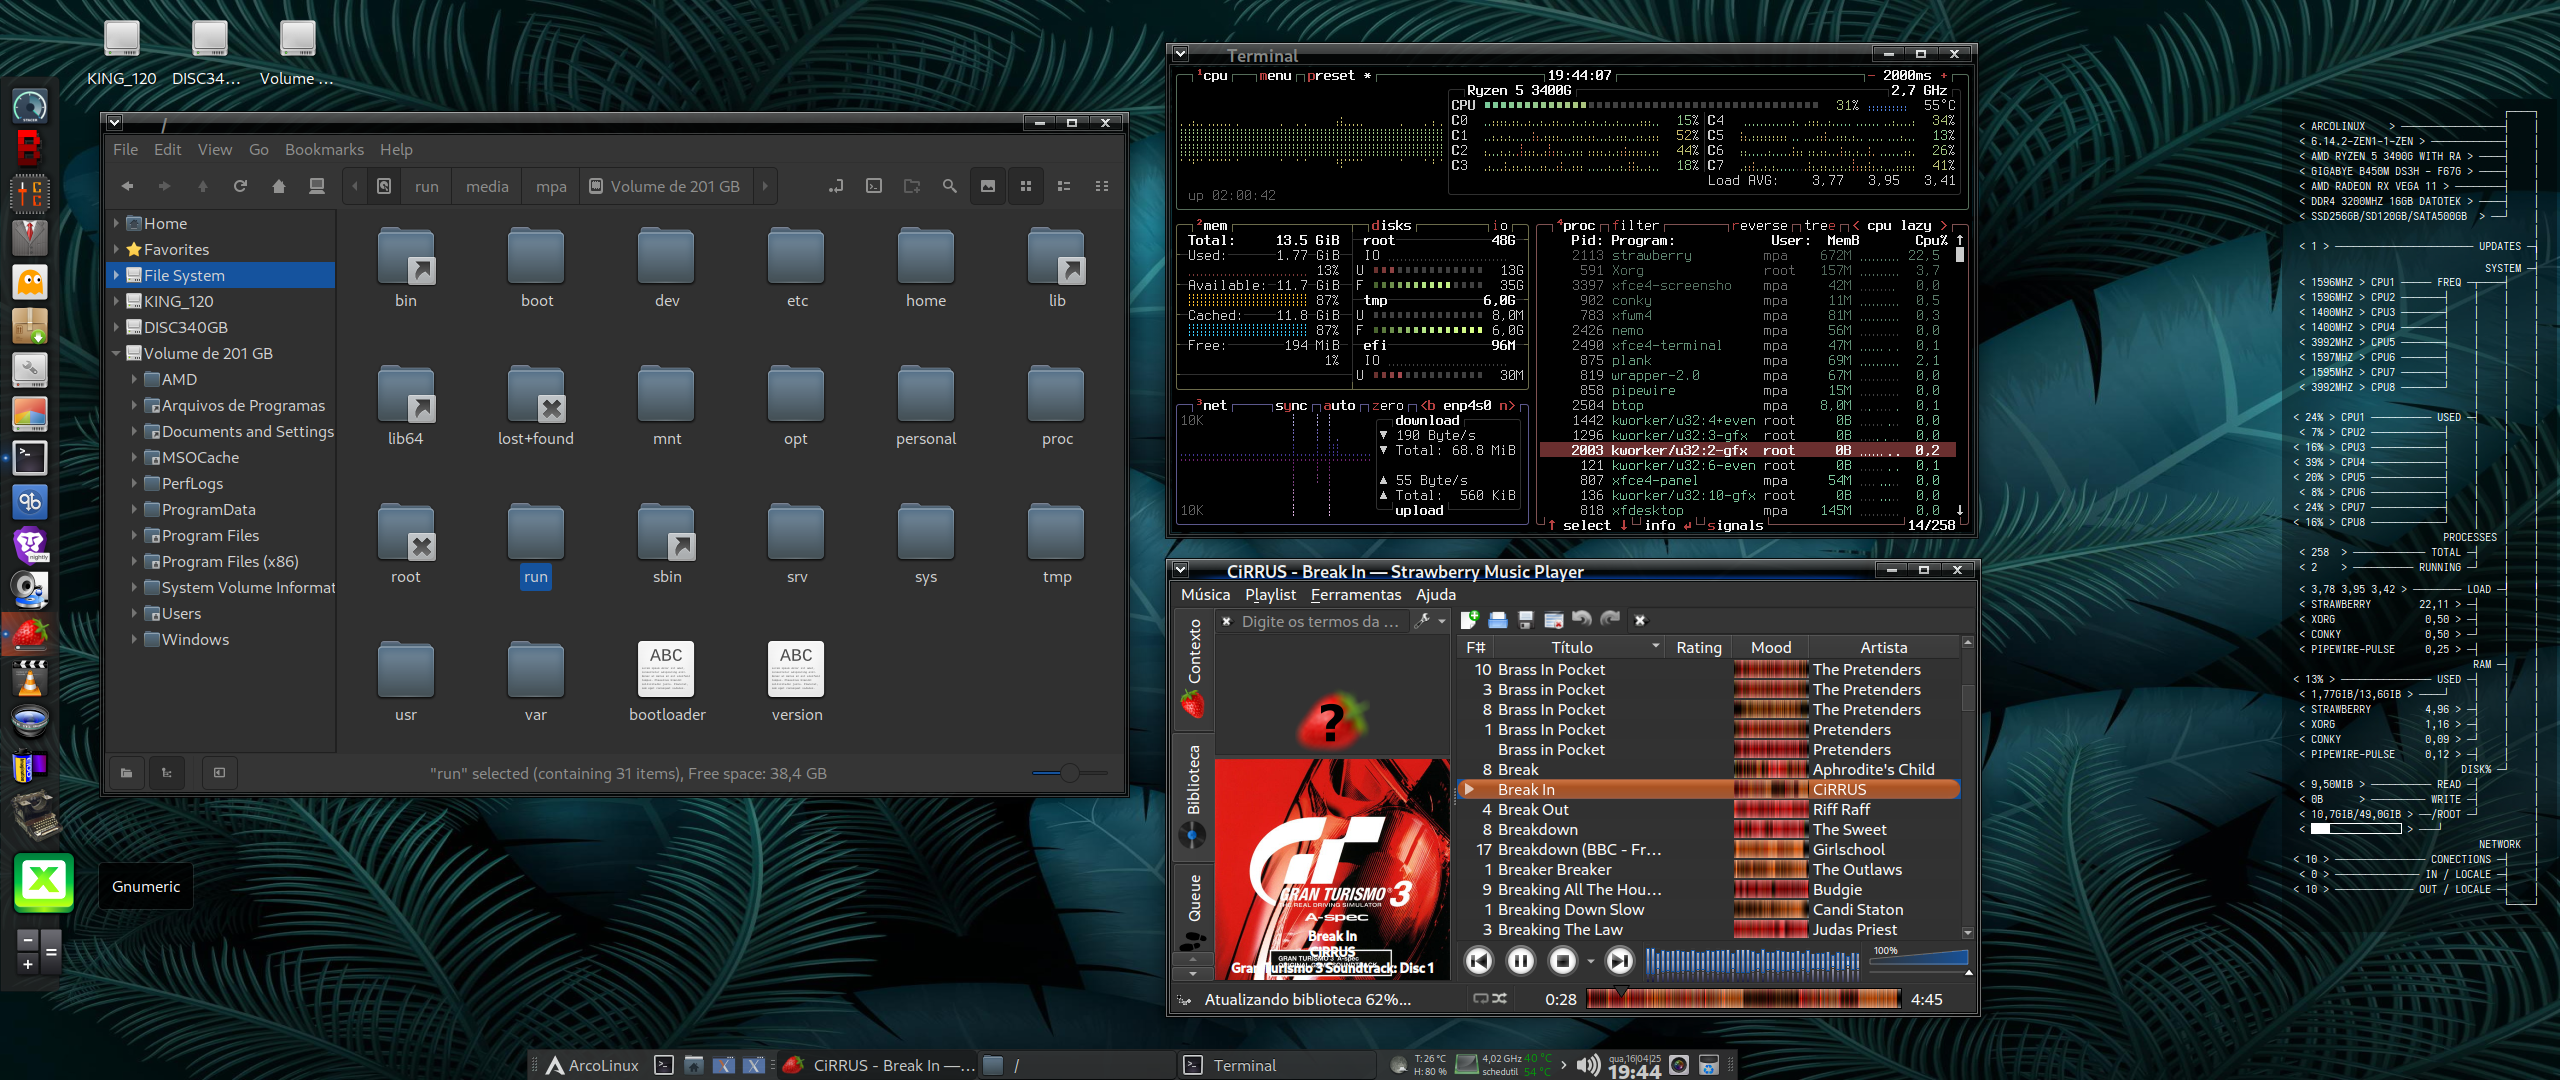The height and width of the screenshot is (1080, 2560).
Task: Adjust the Strawberry volume slider
Action: point(1920,960)
